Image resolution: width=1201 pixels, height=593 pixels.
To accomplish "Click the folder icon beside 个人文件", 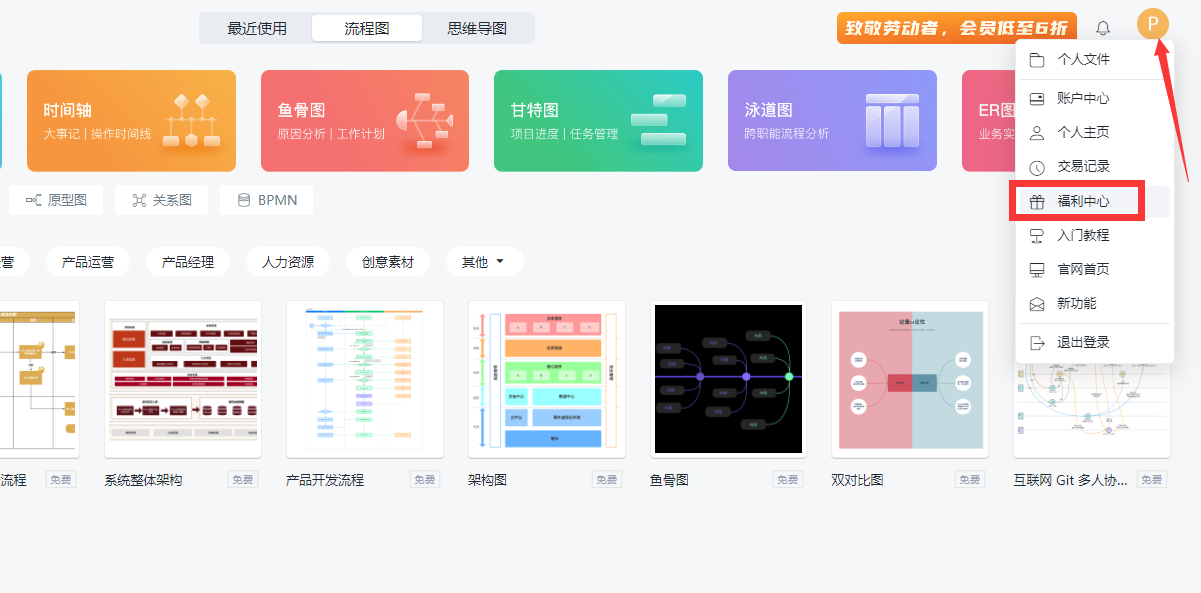I will tap(1037, 60).
